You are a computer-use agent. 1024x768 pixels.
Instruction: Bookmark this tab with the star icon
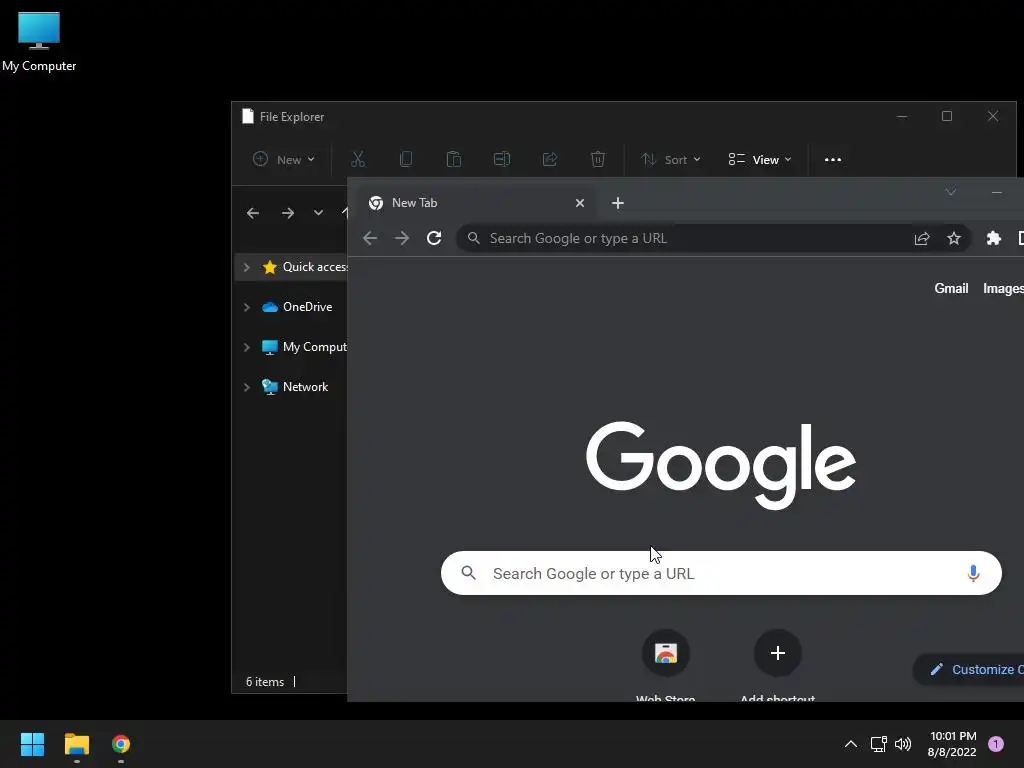(953, 238)
